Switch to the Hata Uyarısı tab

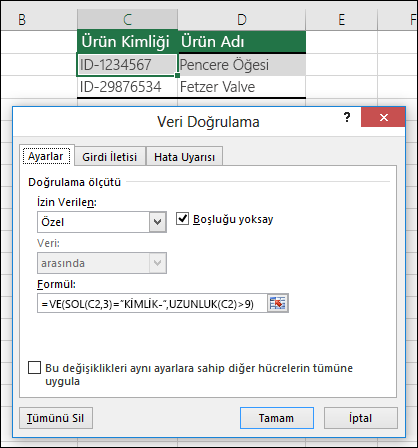(x=184, y=157)
